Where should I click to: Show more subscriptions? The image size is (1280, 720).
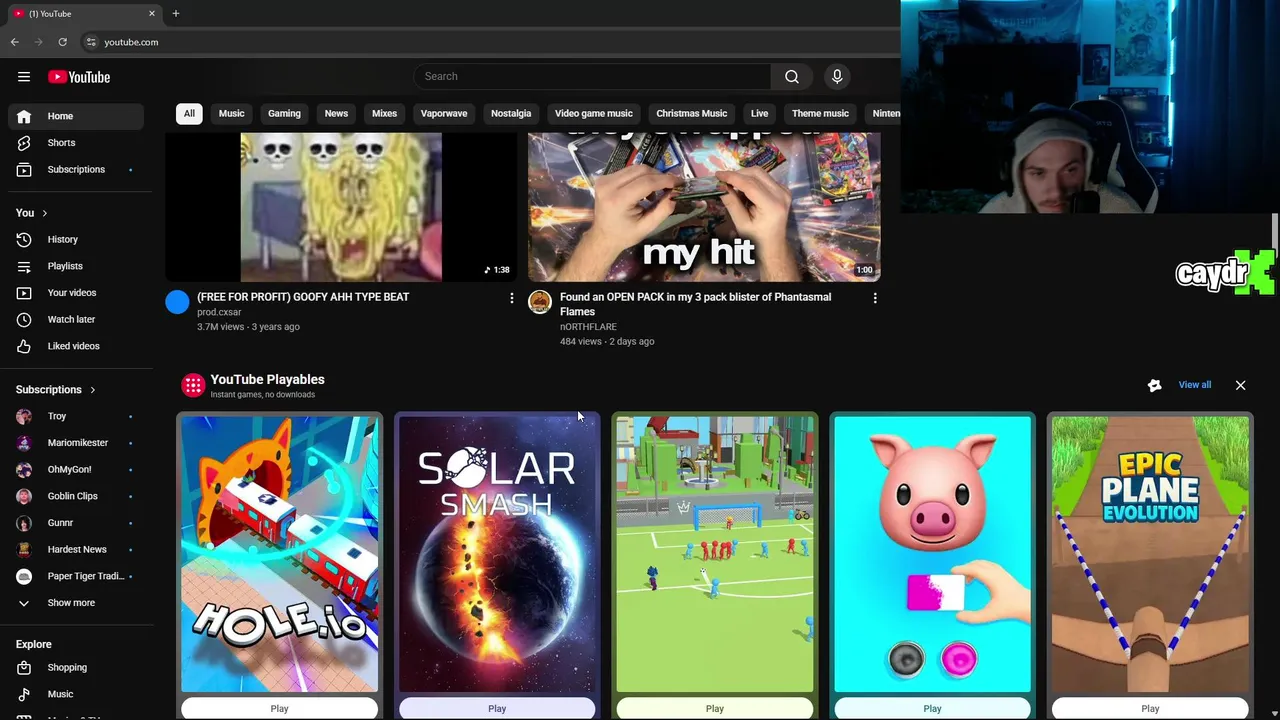76,603
